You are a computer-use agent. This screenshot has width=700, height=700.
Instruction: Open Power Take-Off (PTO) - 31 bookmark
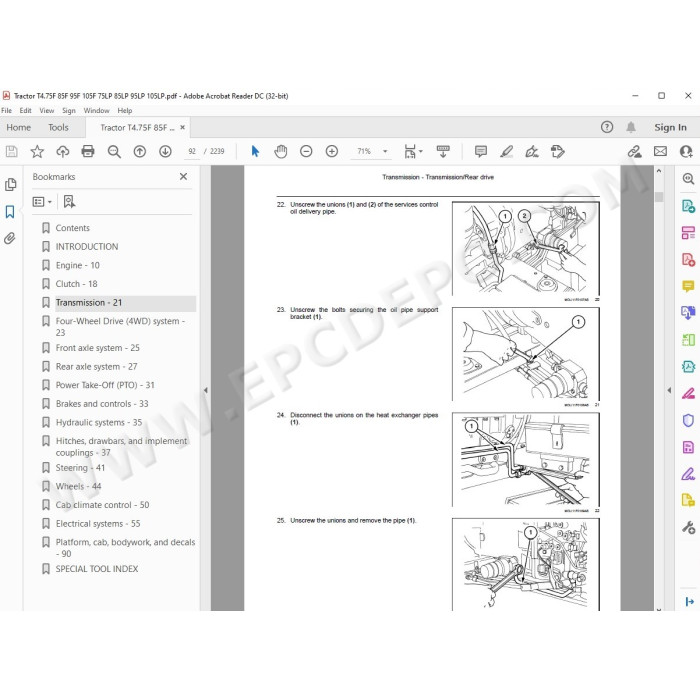pos(105,385)
